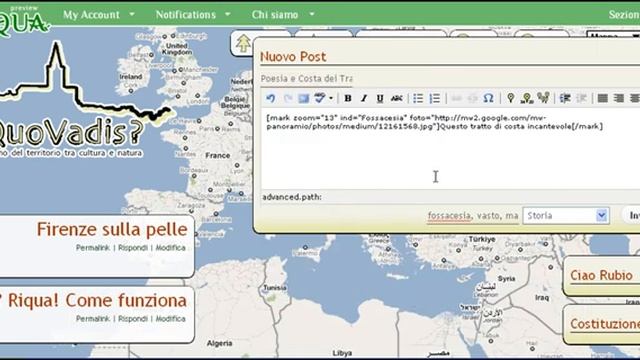Image resolution: width=640 pixels, height=360 pixels.
Task: Insert a special character with Omega icon
Action: click(488, 98)
